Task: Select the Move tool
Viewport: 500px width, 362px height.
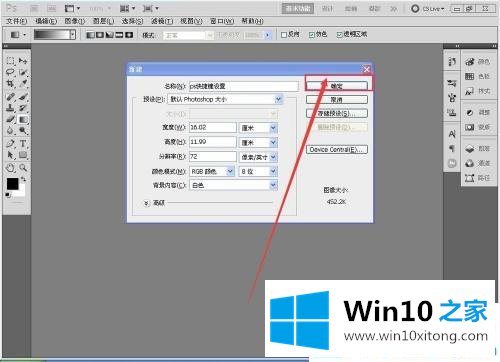Action: pyautogui.click(x=23, y=61)
